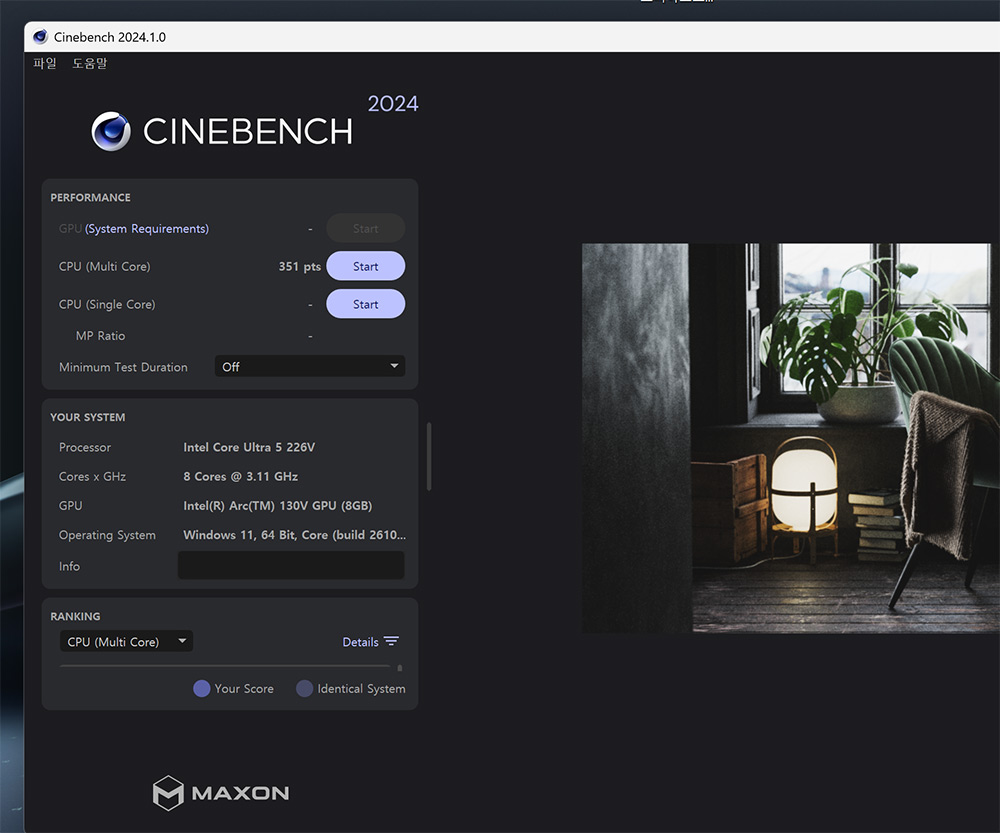Click the Cinebench 2024.1.0 window title
This screenshot has width=1000, height=833.
click(x=110, y=37)
